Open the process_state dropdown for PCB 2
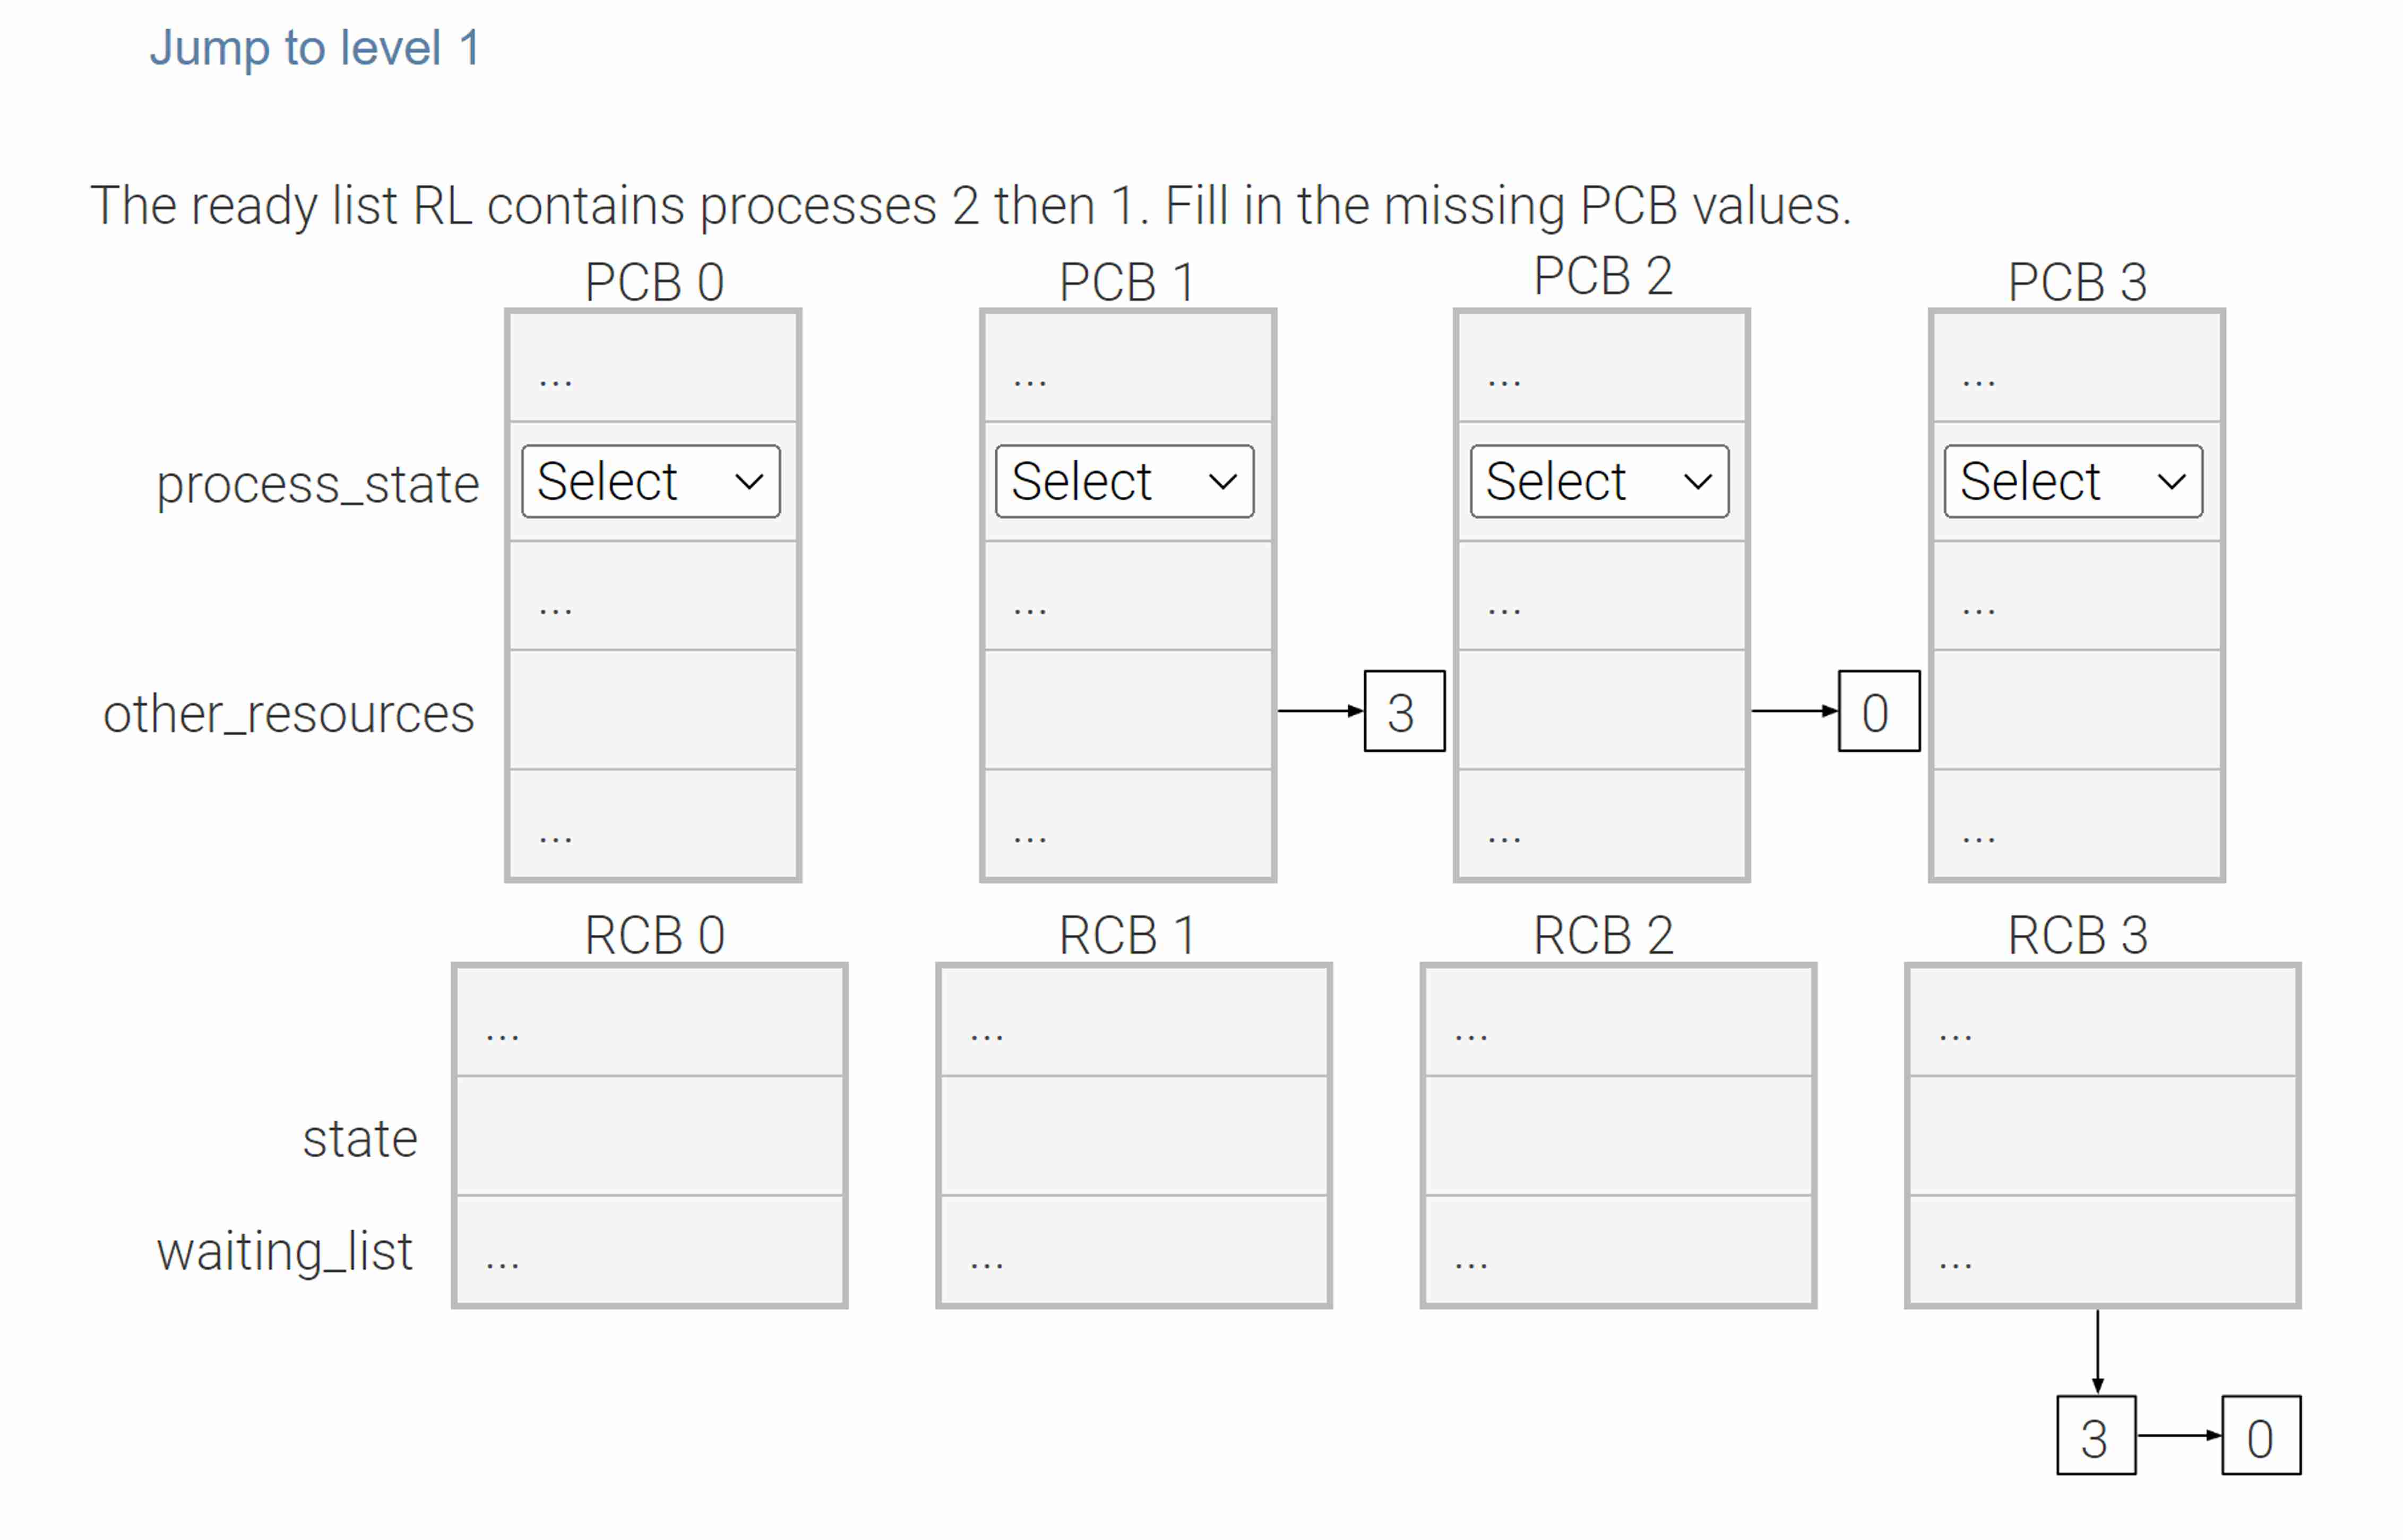Image resolution: width=2403 pixels, height=1540 pixels. pyautogui.click(x=1599, y=482)
